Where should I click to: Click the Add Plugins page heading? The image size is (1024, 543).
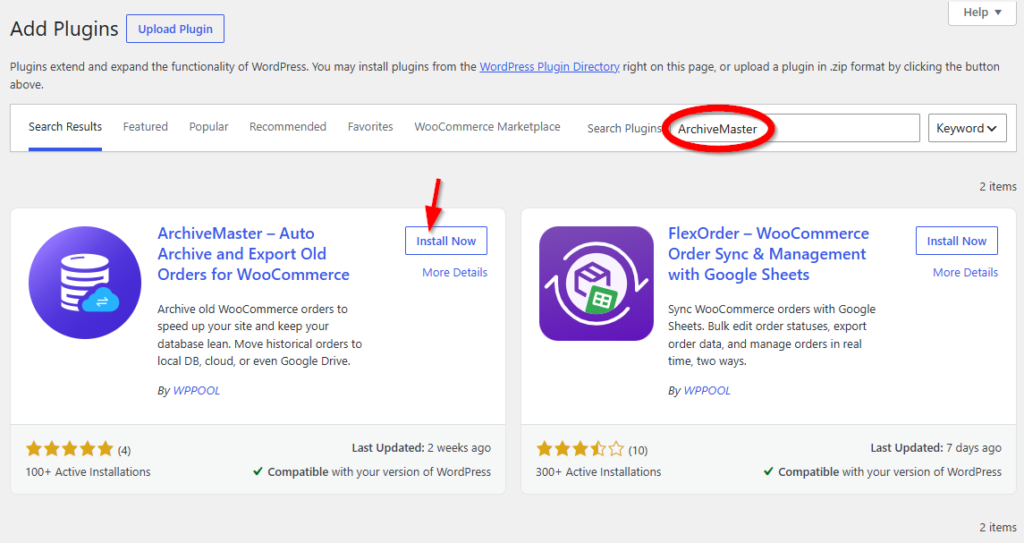click(64, 29)
